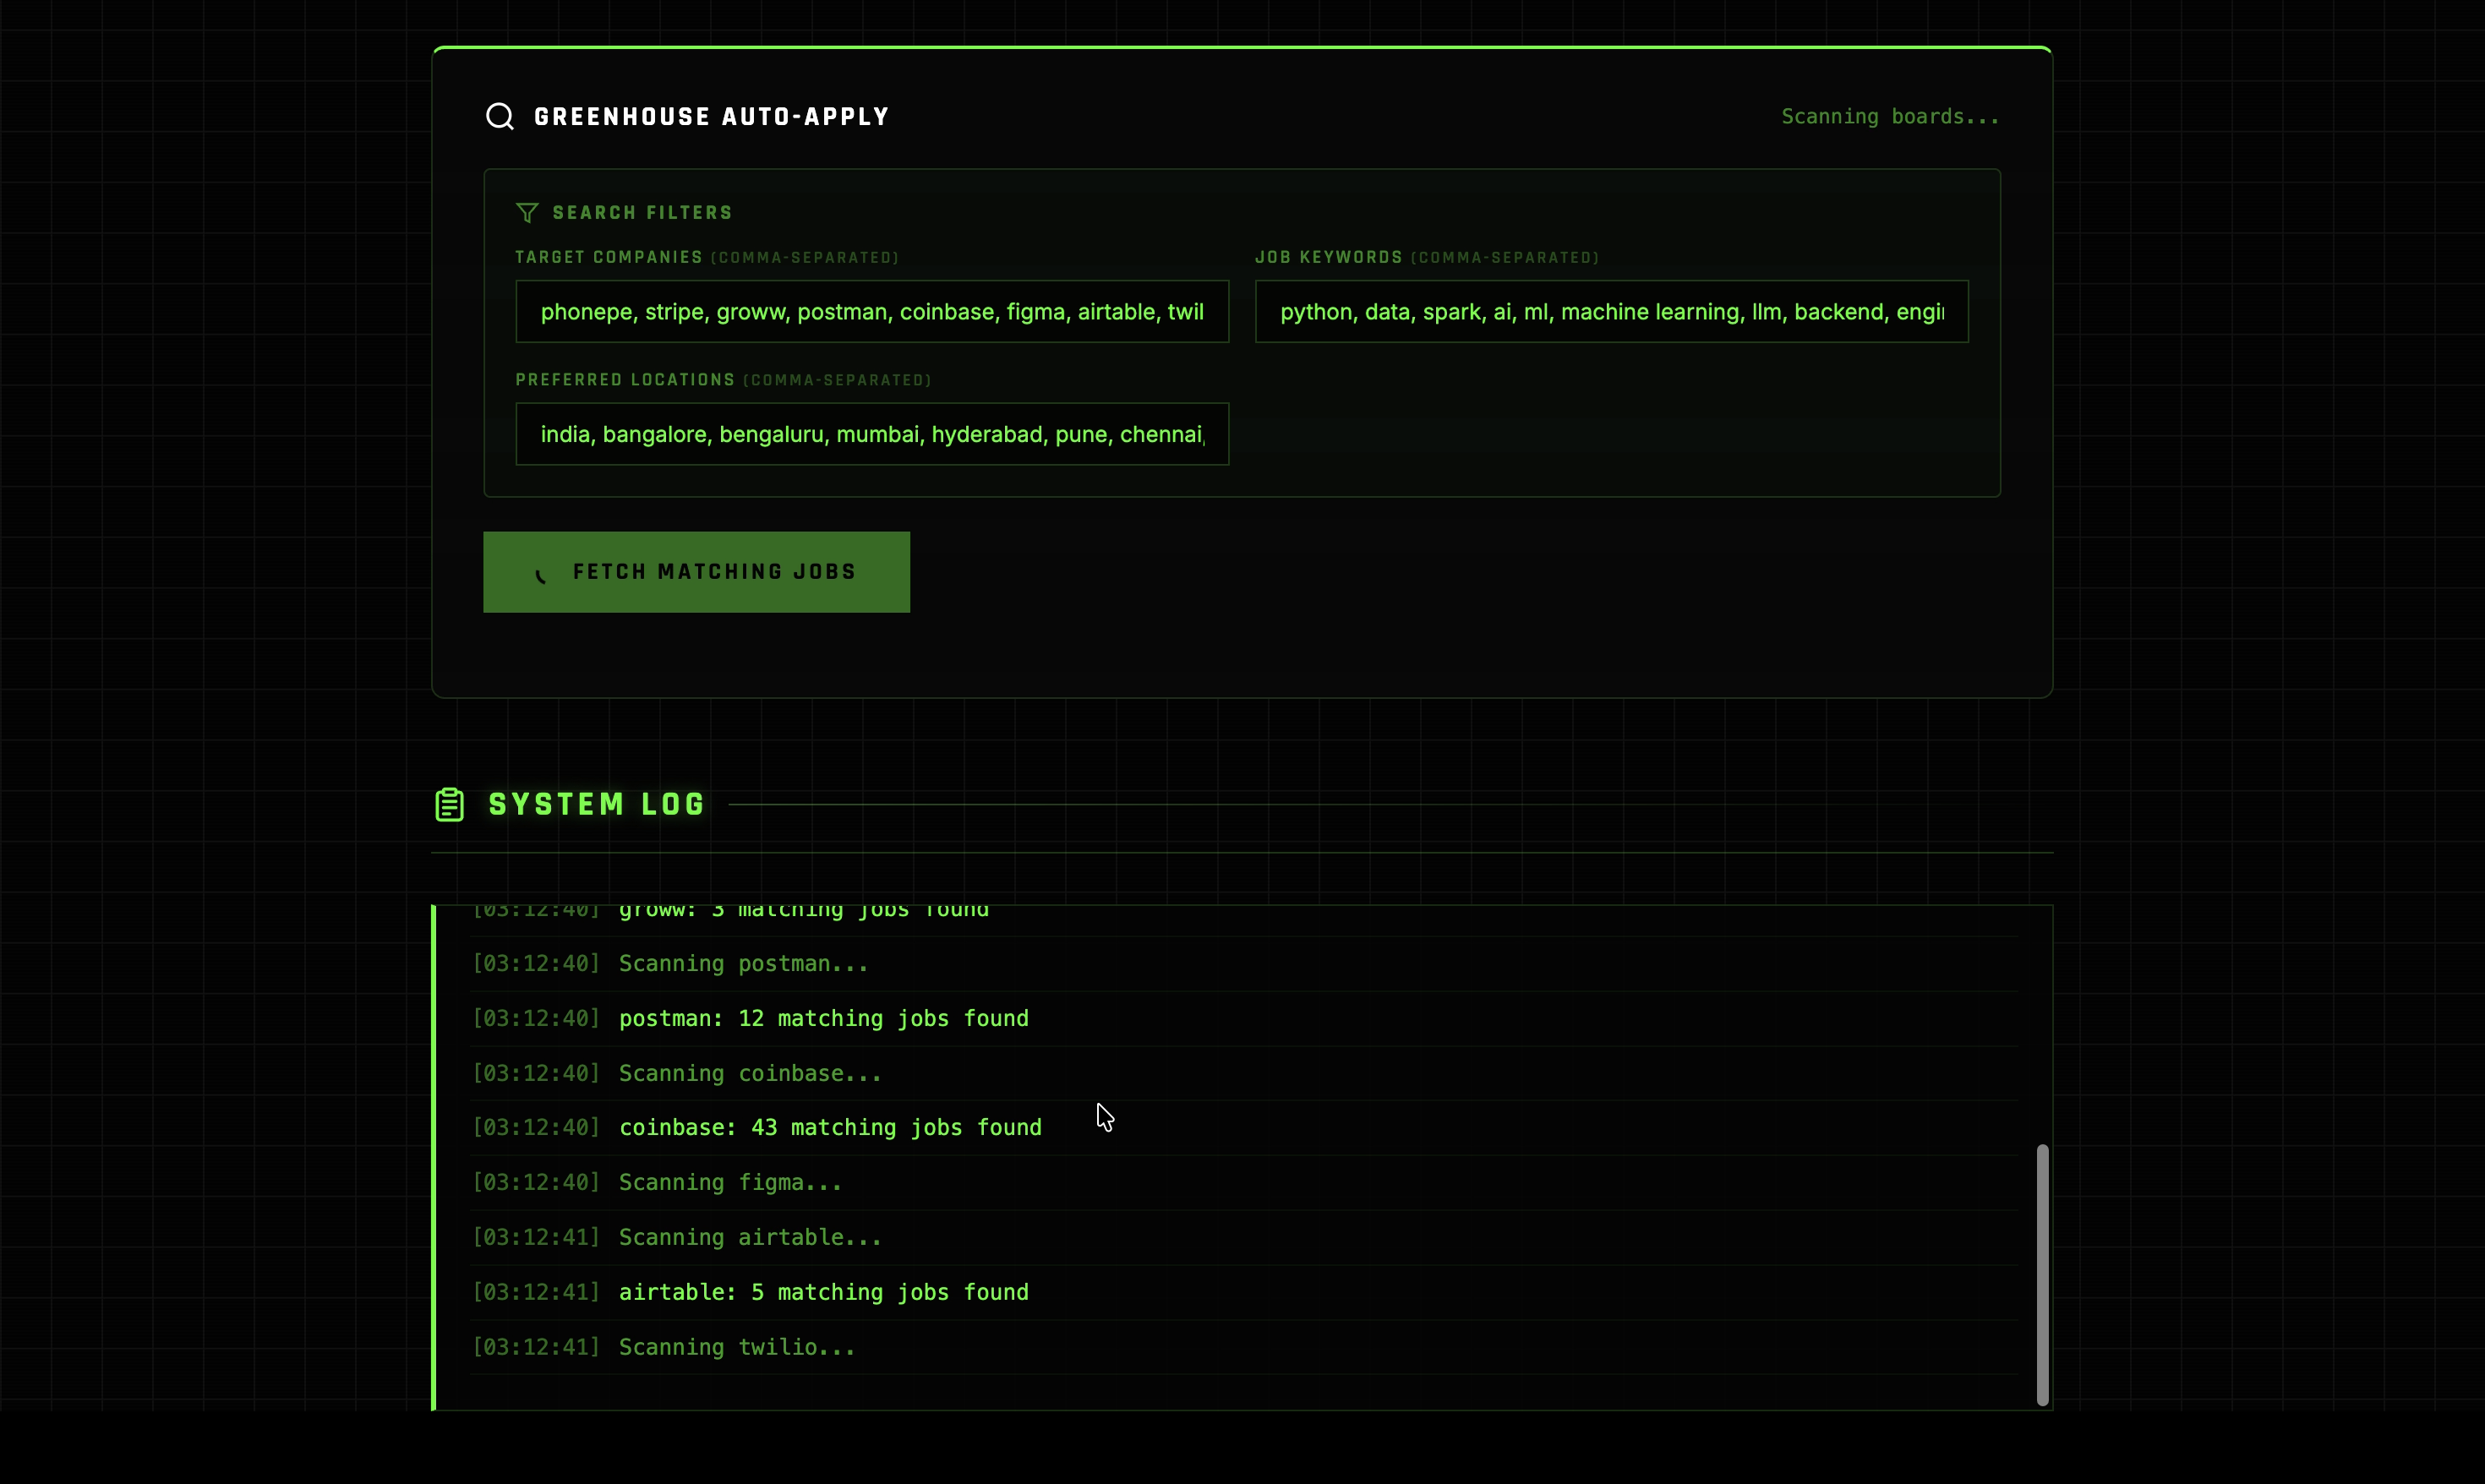Click the System Log clipboard icon
Screen dimensions: 2485x1484
pyautogui.click(x=450, y=804)
